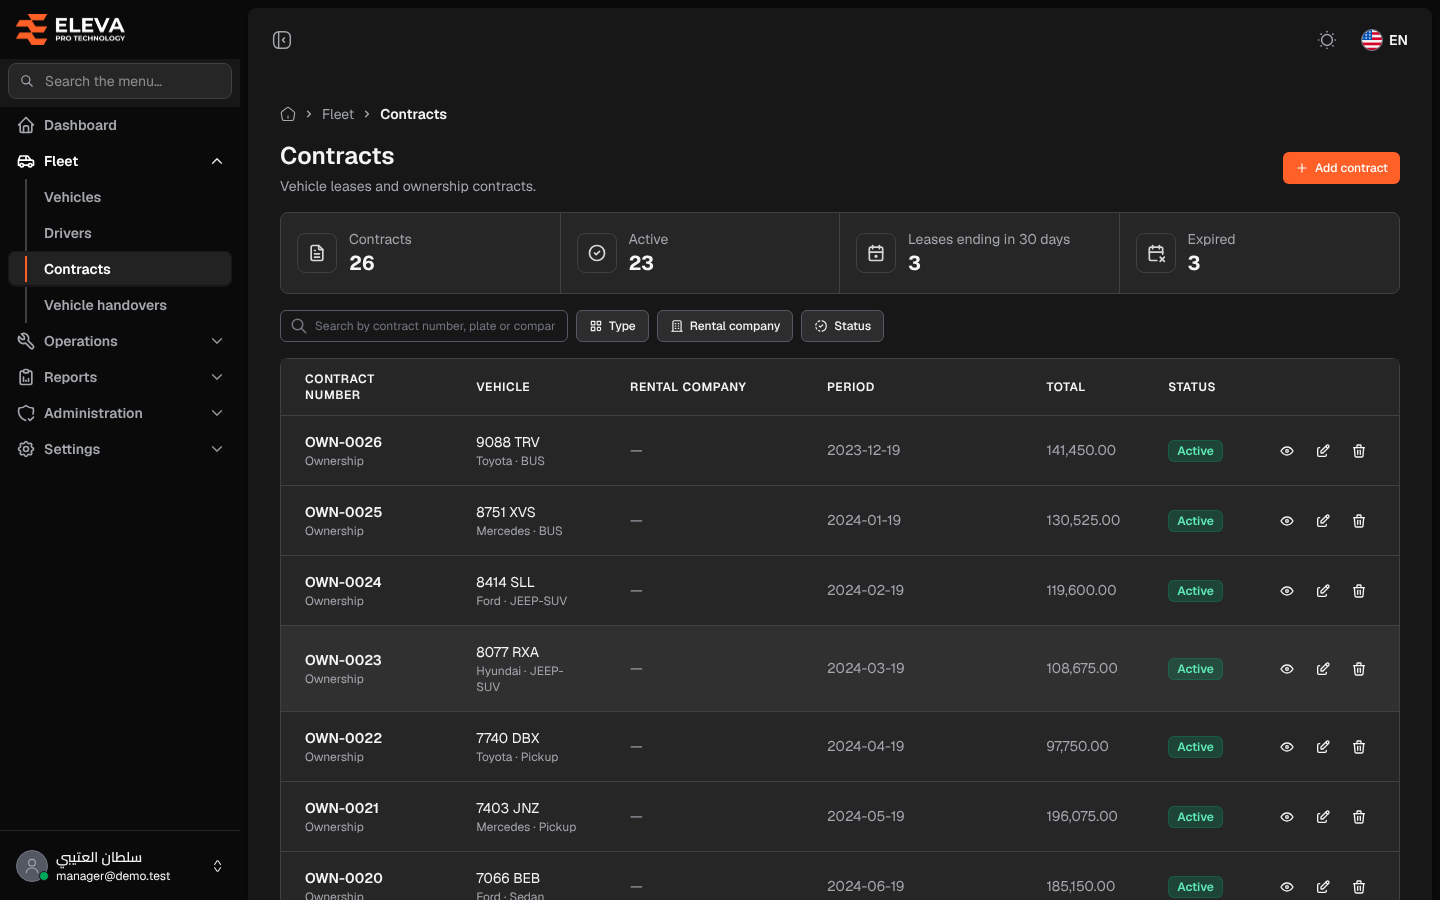This screenshot has height=900, width=1440.
Task: Collapse the sidebar panel icon
Action: [x=282, y=40]
